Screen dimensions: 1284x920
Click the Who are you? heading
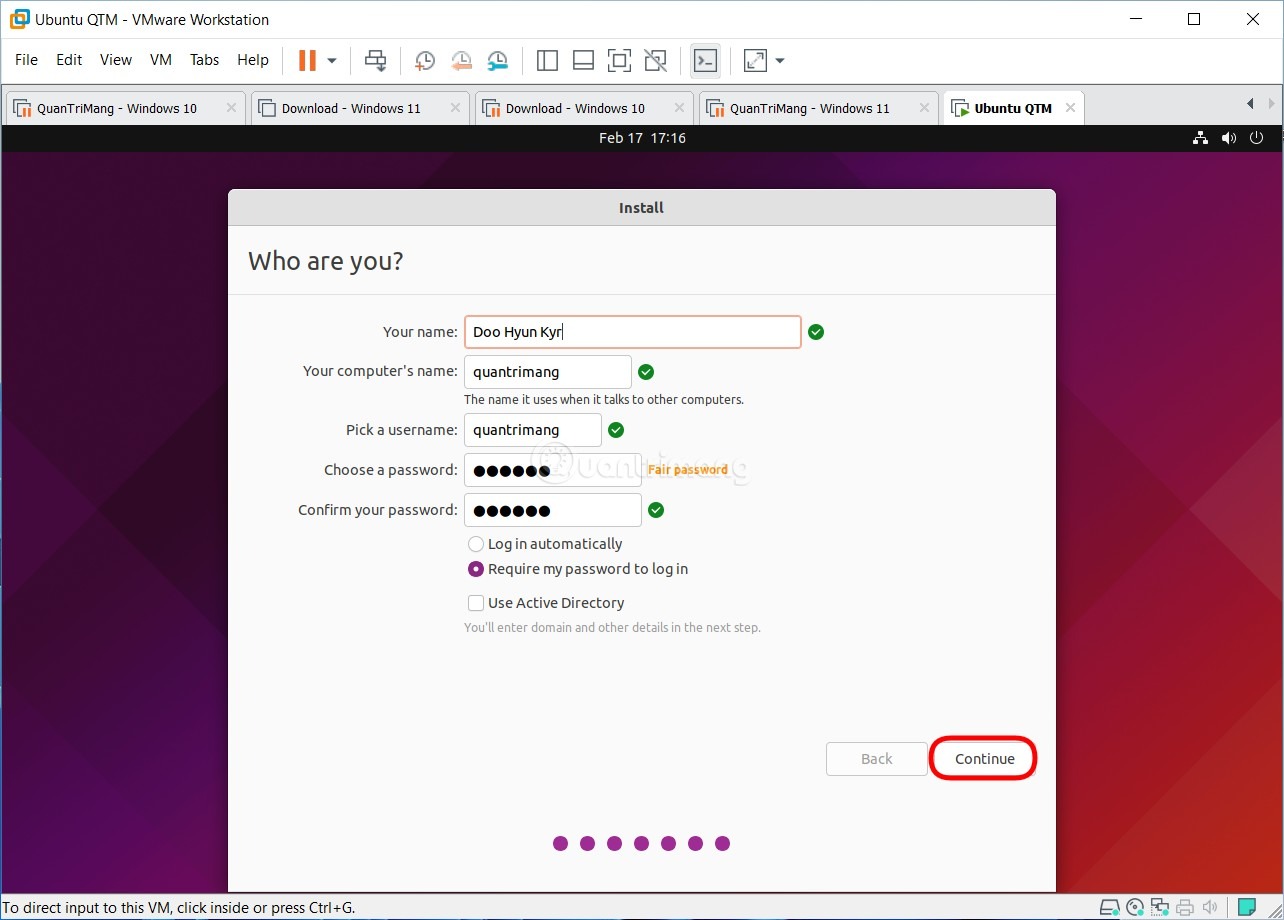[326, 261]
